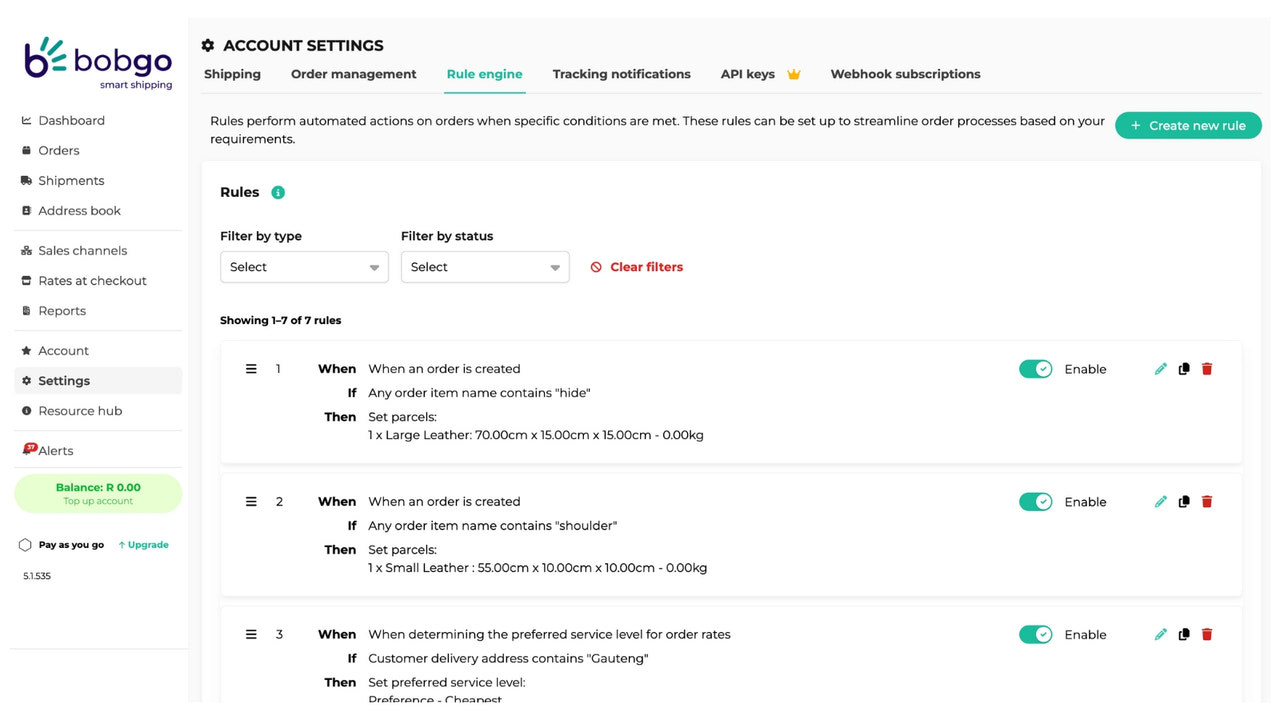This screenshot has width=1280, height=720.
Task: Open the Webhook subscriptions tab
Action: (x=904, y=73)
